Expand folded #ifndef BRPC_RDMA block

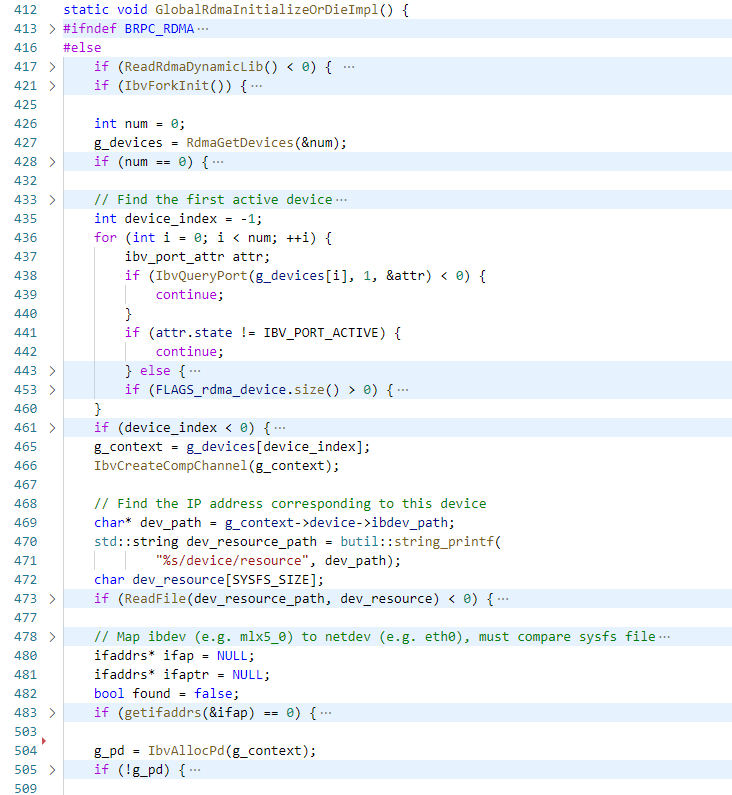[x=52, y=29]
